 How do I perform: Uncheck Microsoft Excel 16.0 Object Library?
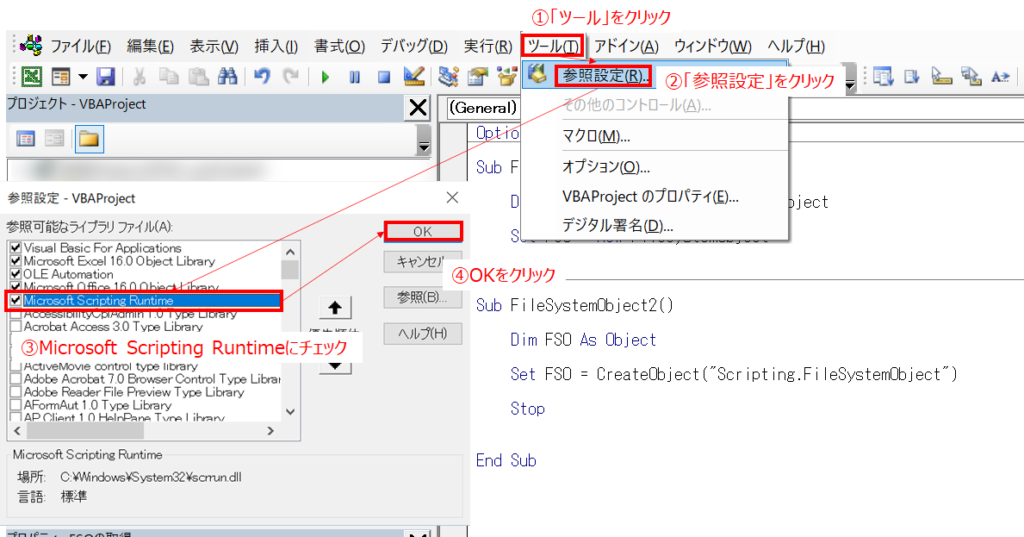pos(16,261)
